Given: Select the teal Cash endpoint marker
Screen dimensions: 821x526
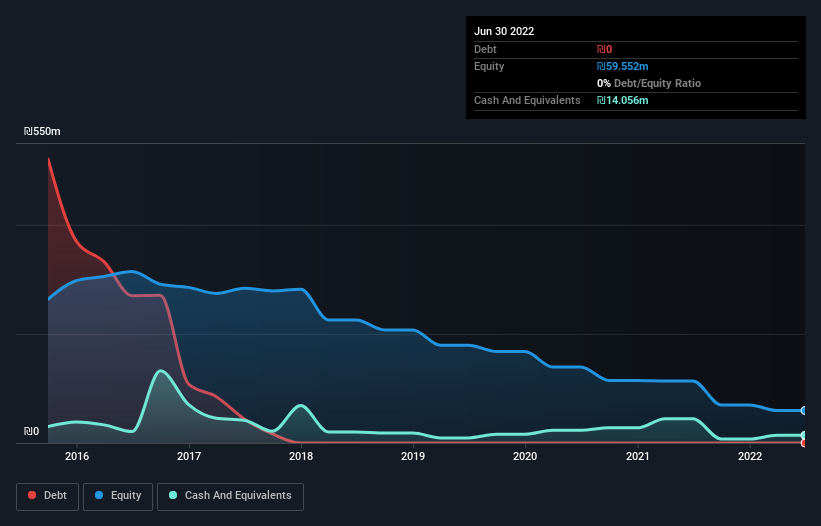Looking at the screenshot, I should point(804,435).
